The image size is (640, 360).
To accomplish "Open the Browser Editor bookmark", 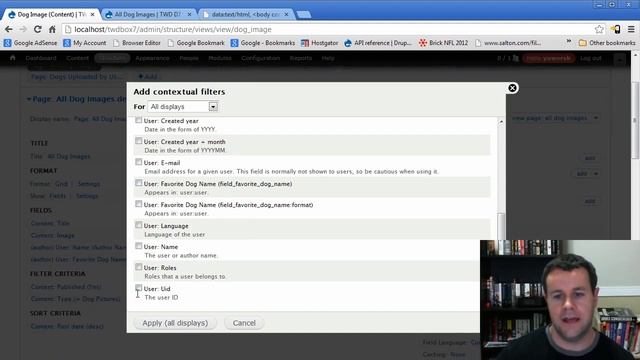I will coord(137,42).
